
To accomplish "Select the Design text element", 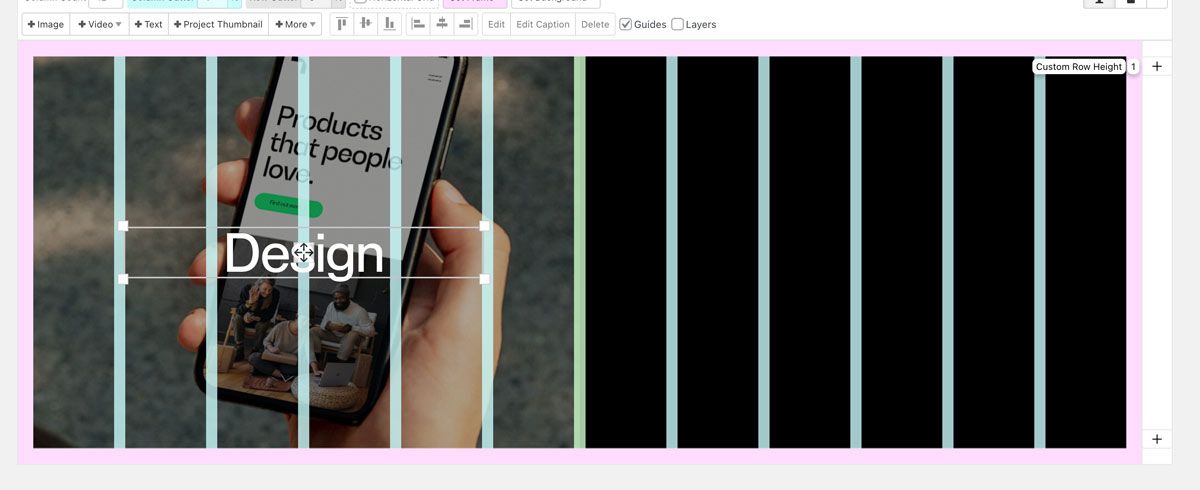I will click(x=303, y=253).
